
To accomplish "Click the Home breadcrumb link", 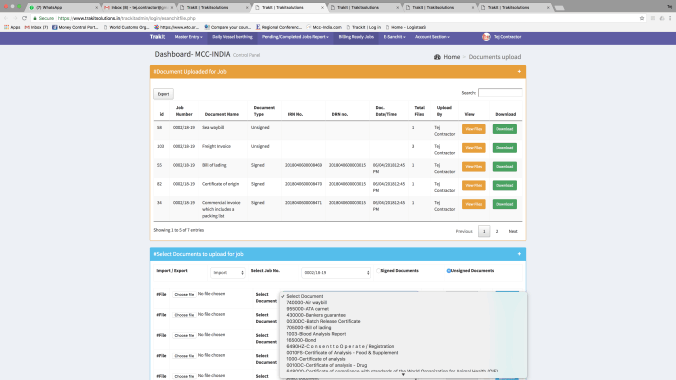I will [451, 57].
